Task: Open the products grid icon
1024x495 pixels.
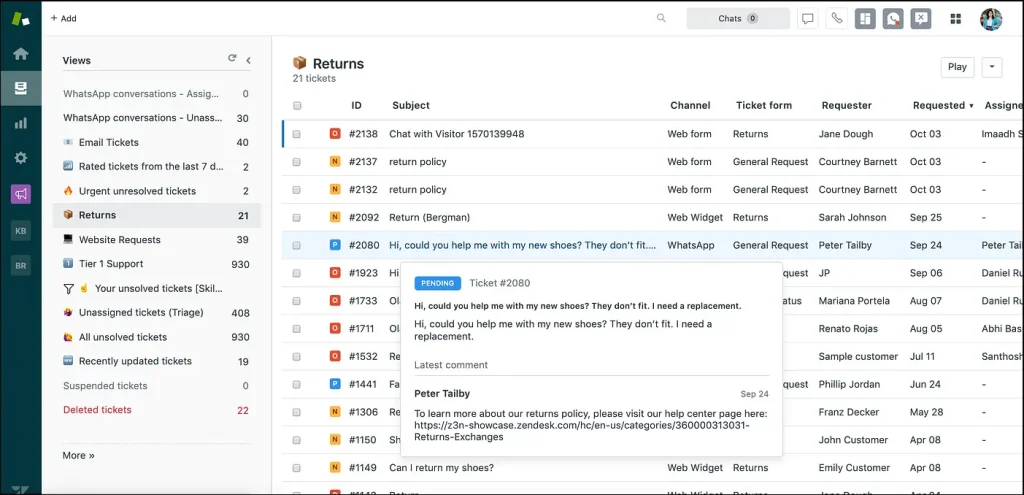Action: pyautogui.click(x=955, y=18)
